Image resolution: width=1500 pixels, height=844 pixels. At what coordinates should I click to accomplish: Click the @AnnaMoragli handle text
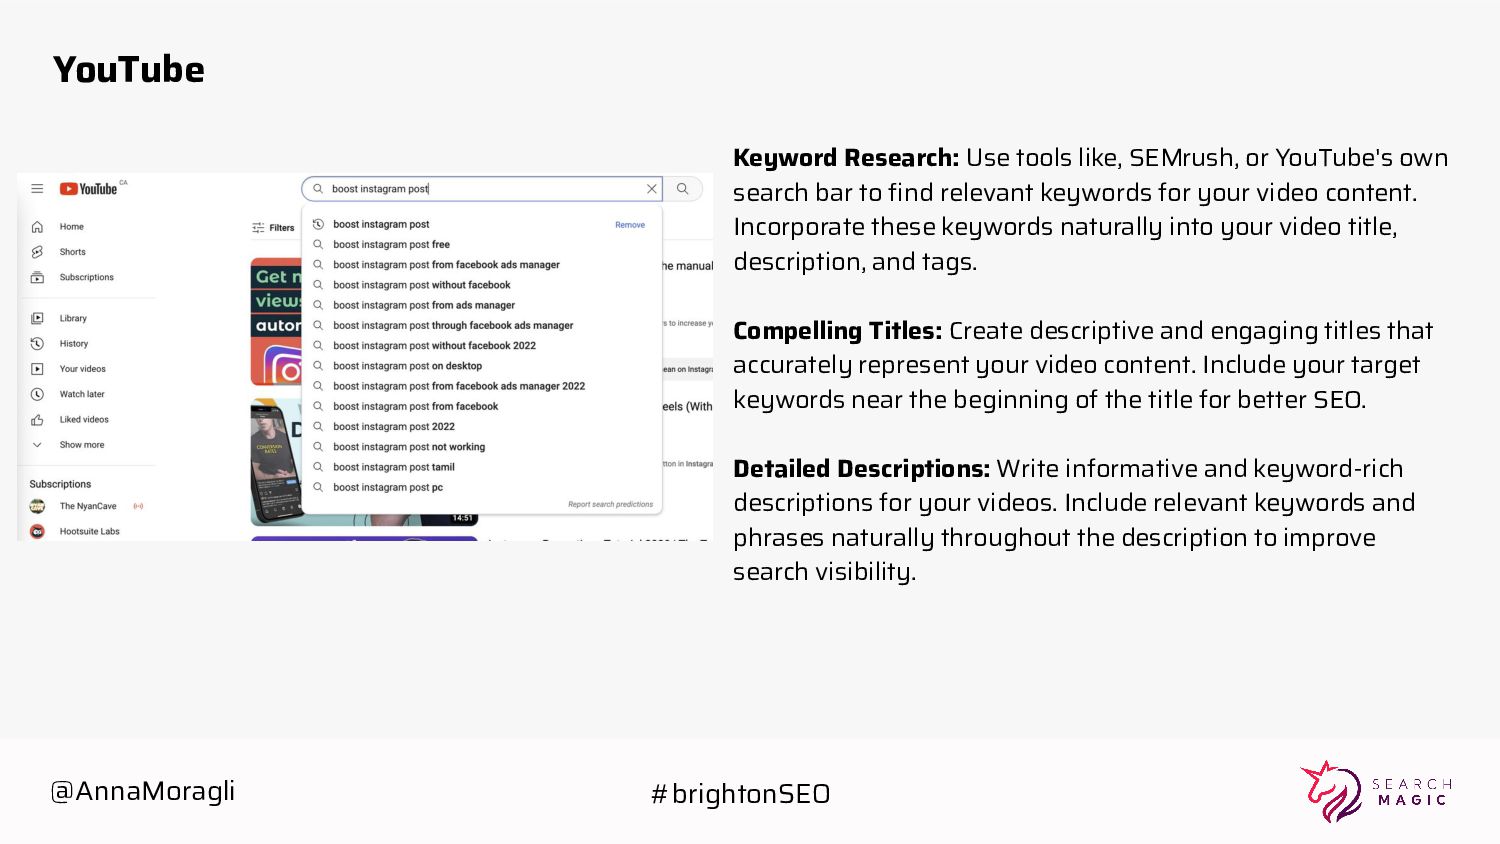[143, 791]
